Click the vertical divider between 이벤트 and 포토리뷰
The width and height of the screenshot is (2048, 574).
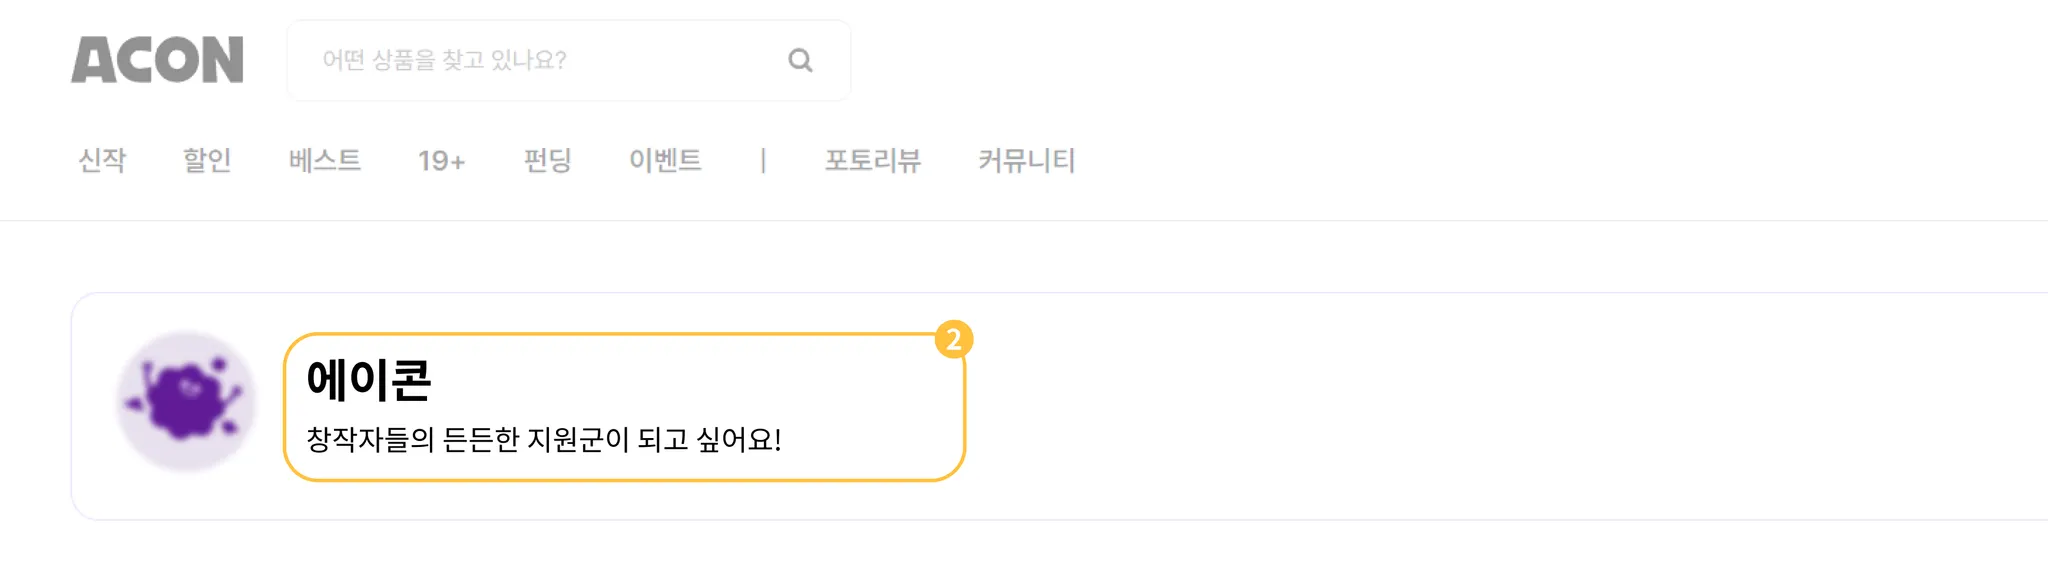coord(763,160)
